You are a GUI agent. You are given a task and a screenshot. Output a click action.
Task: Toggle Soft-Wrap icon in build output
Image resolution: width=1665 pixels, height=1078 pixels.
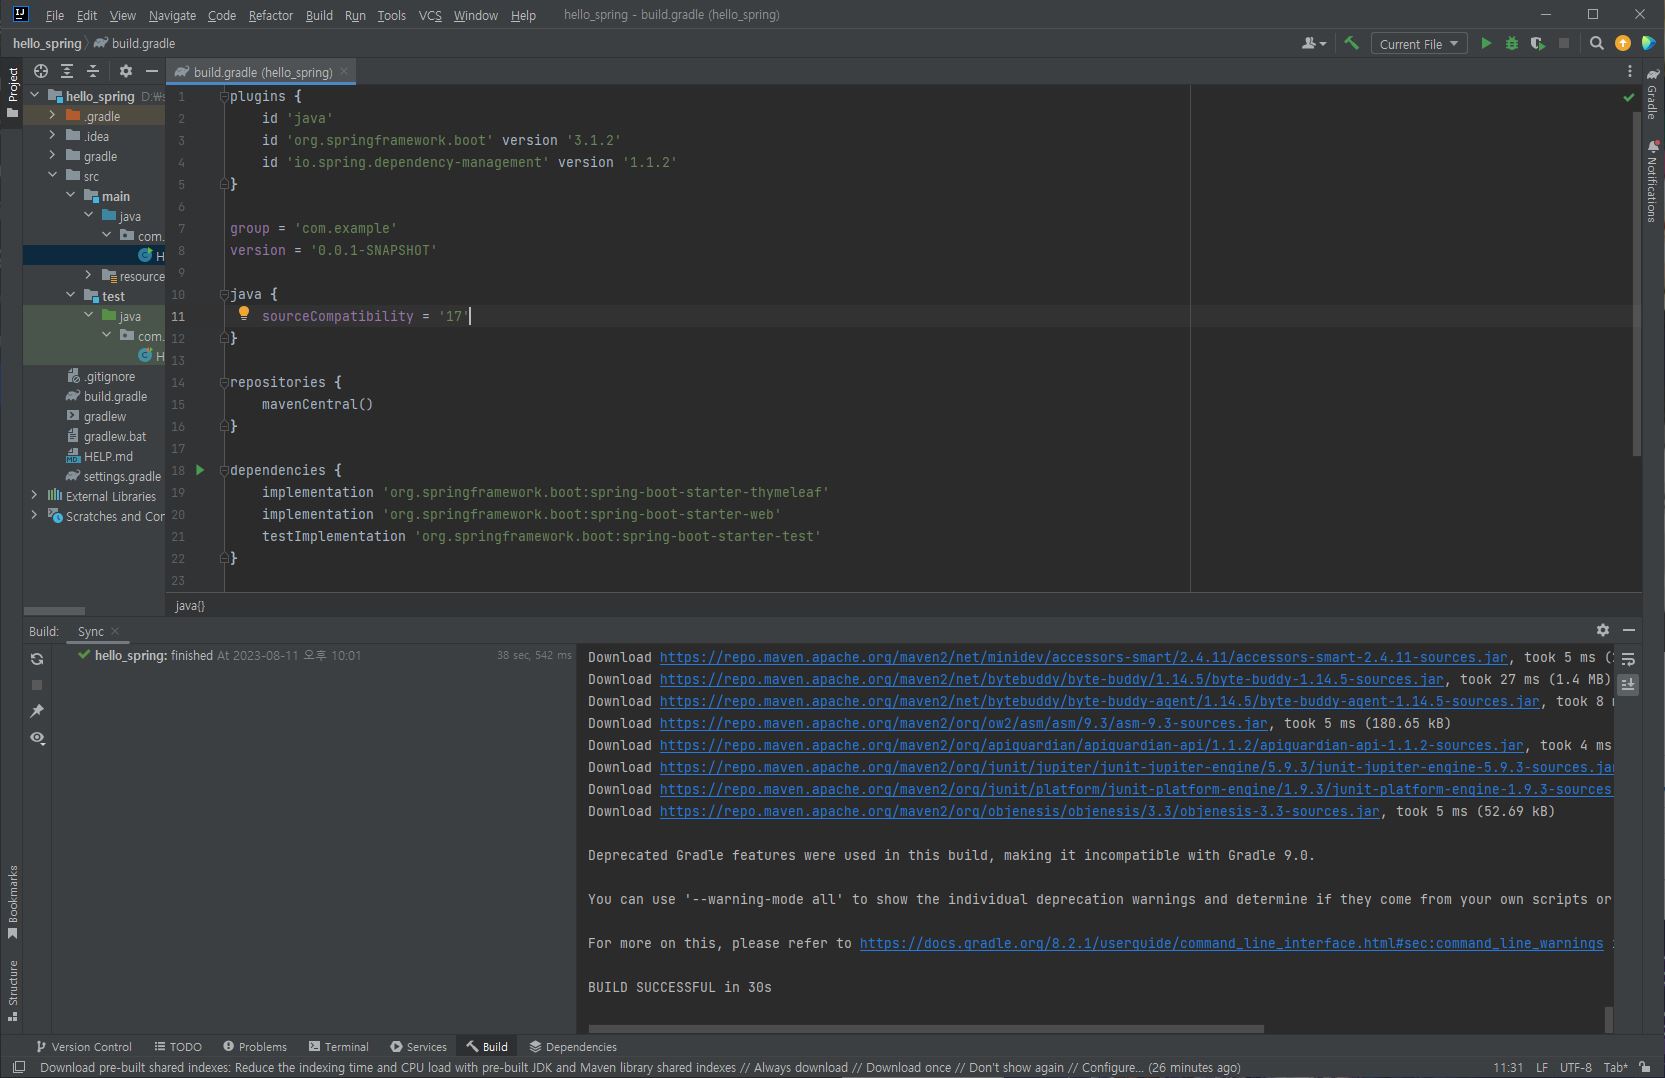click(x=1628, y=659)
